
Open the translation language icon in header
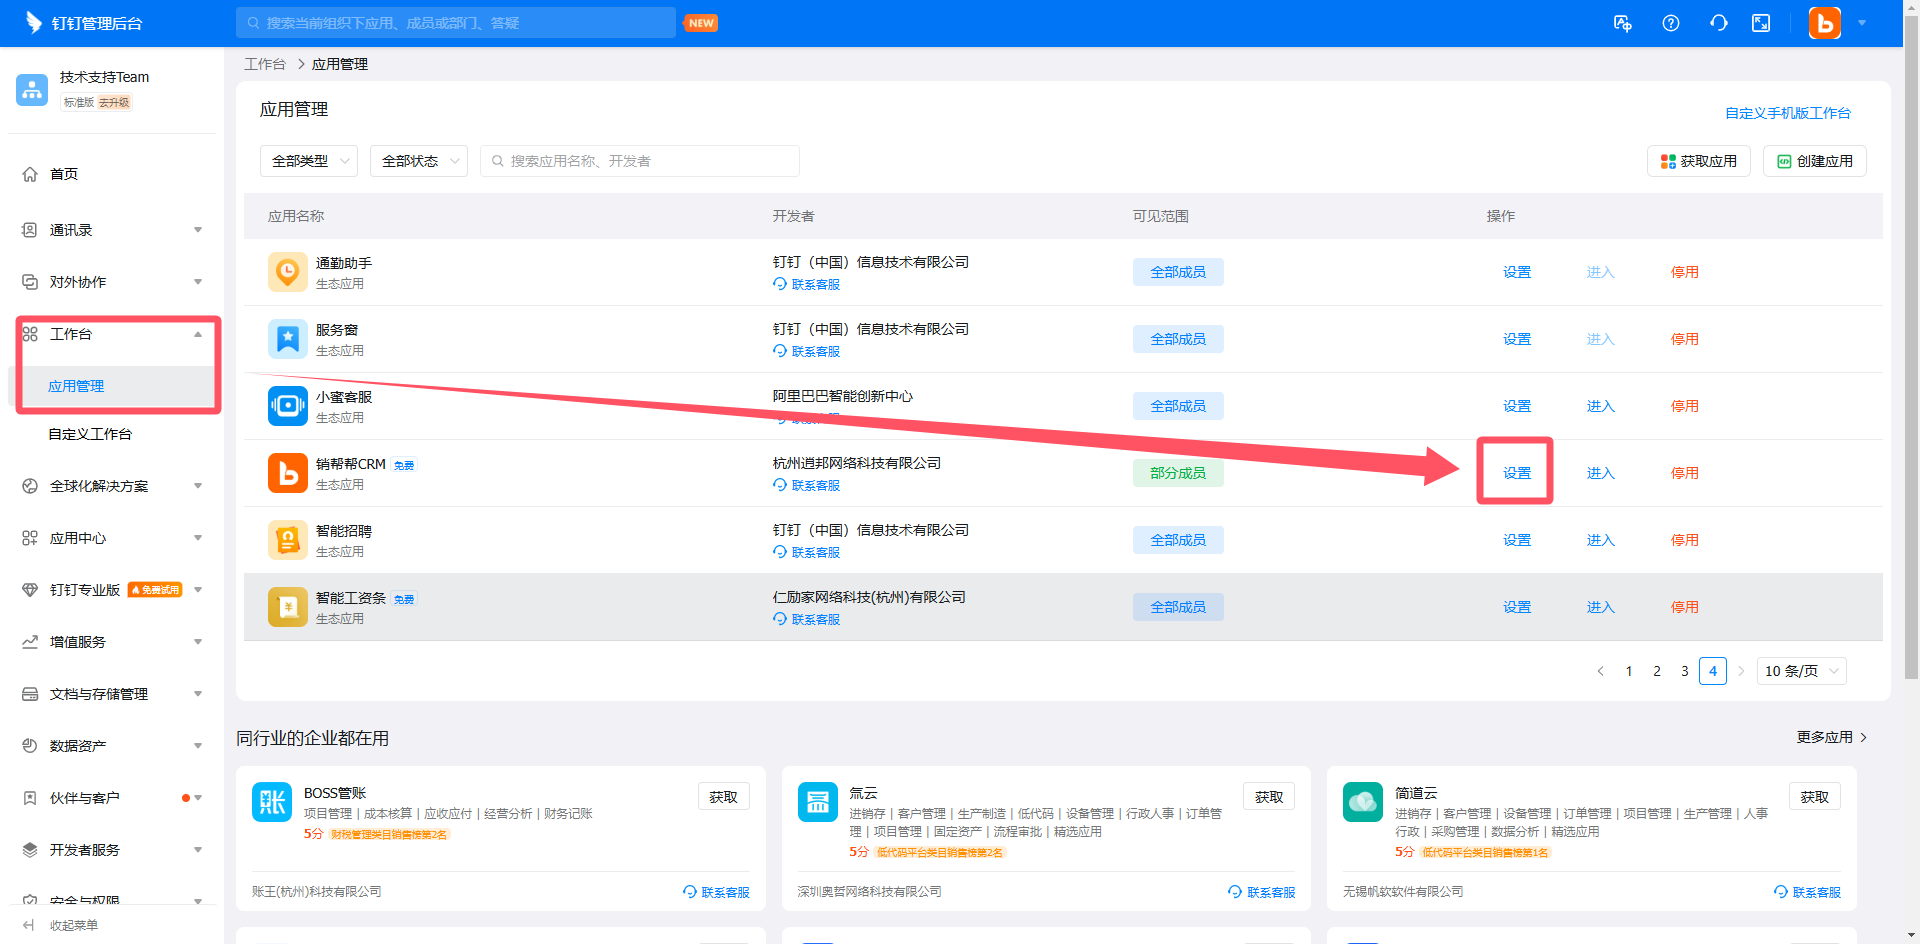(x=1622, y=23)
